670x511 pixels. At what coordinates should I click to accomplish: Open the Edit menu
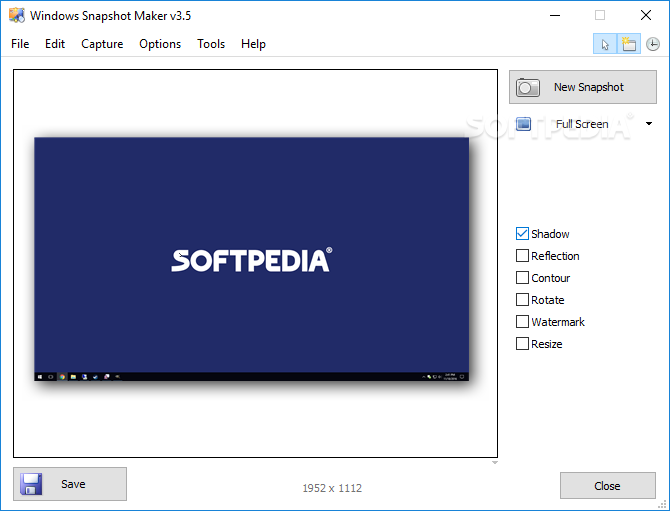pos(55,44)
